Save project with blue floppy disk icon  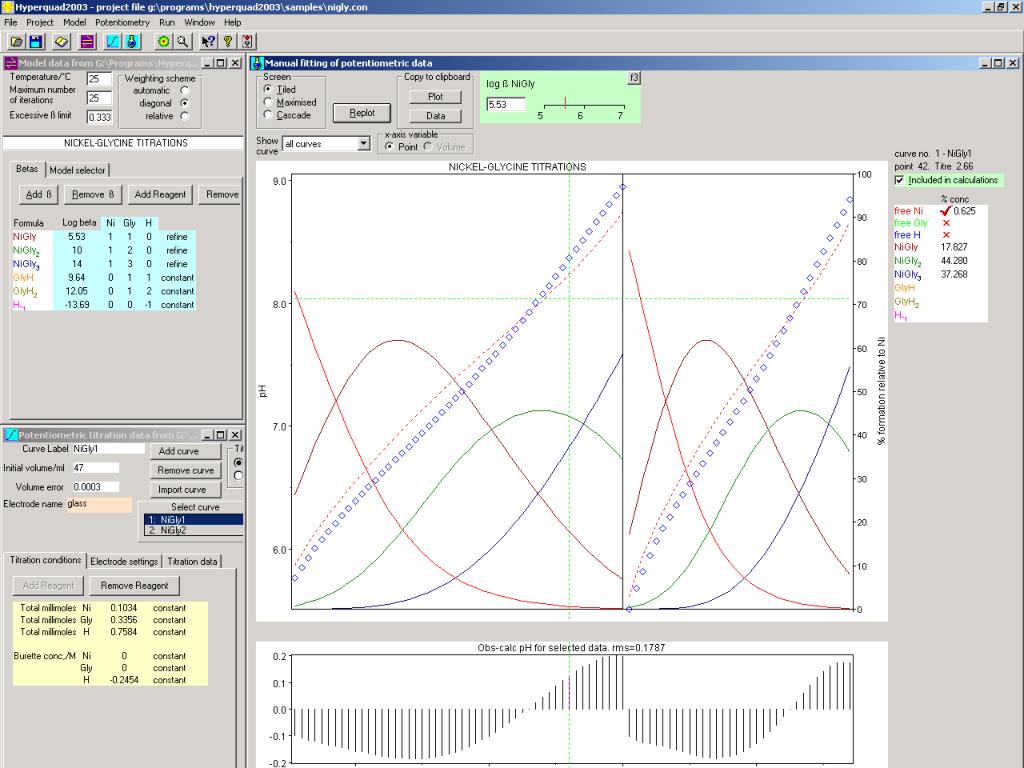tap(36, 42)
